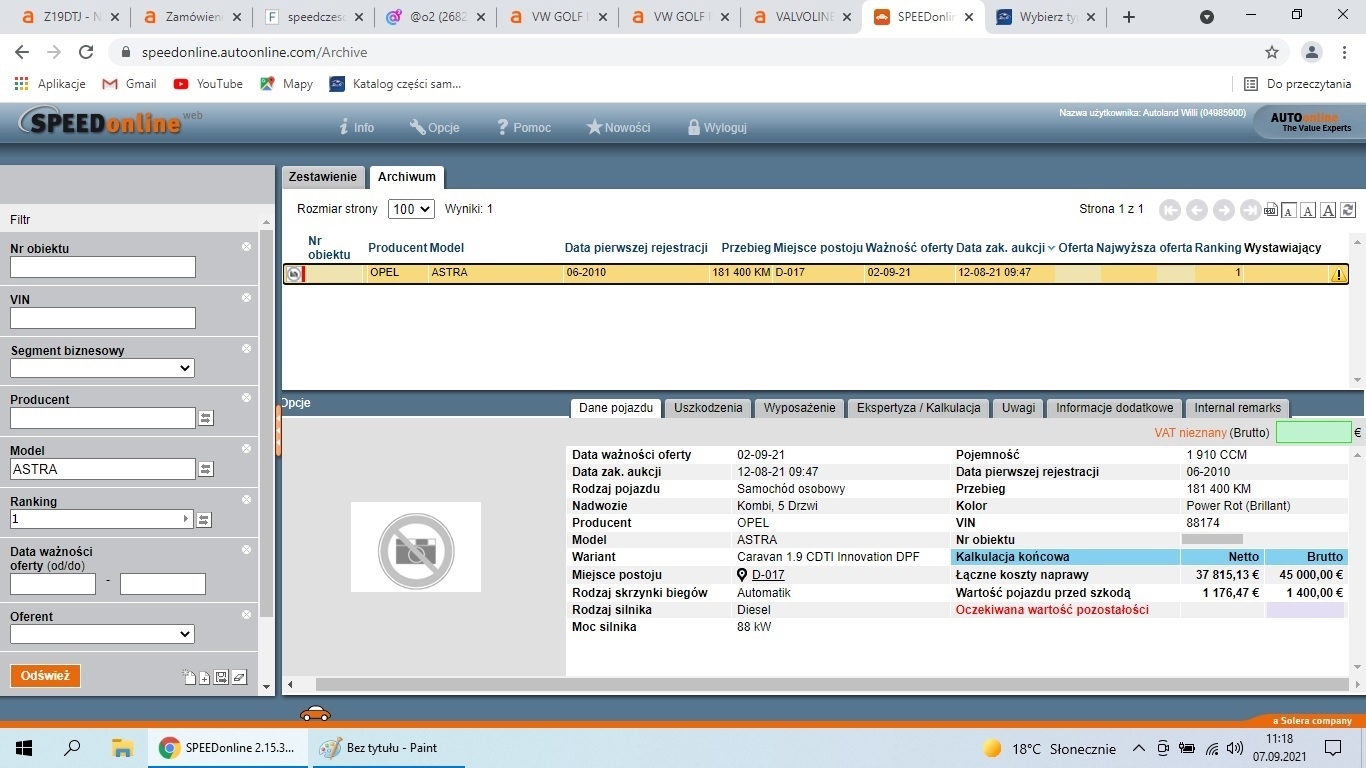Click the eraser icon to clear filters
The image size is (1366, 768).
point(239,677)
